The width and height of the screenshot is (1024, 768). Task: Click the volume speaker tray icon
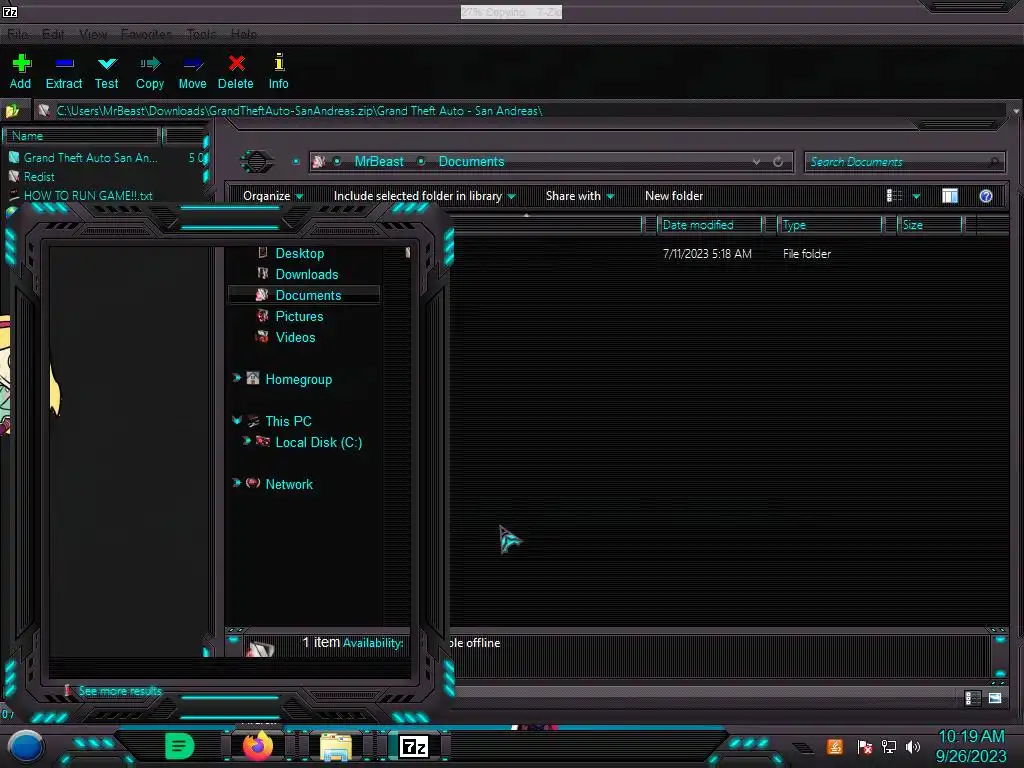pos(912,746)
